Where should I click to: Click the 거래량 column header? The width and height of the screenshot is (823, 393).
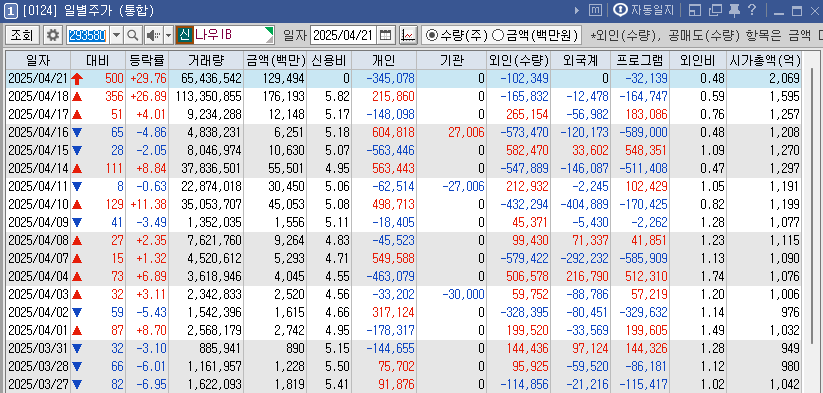(205, 60)
